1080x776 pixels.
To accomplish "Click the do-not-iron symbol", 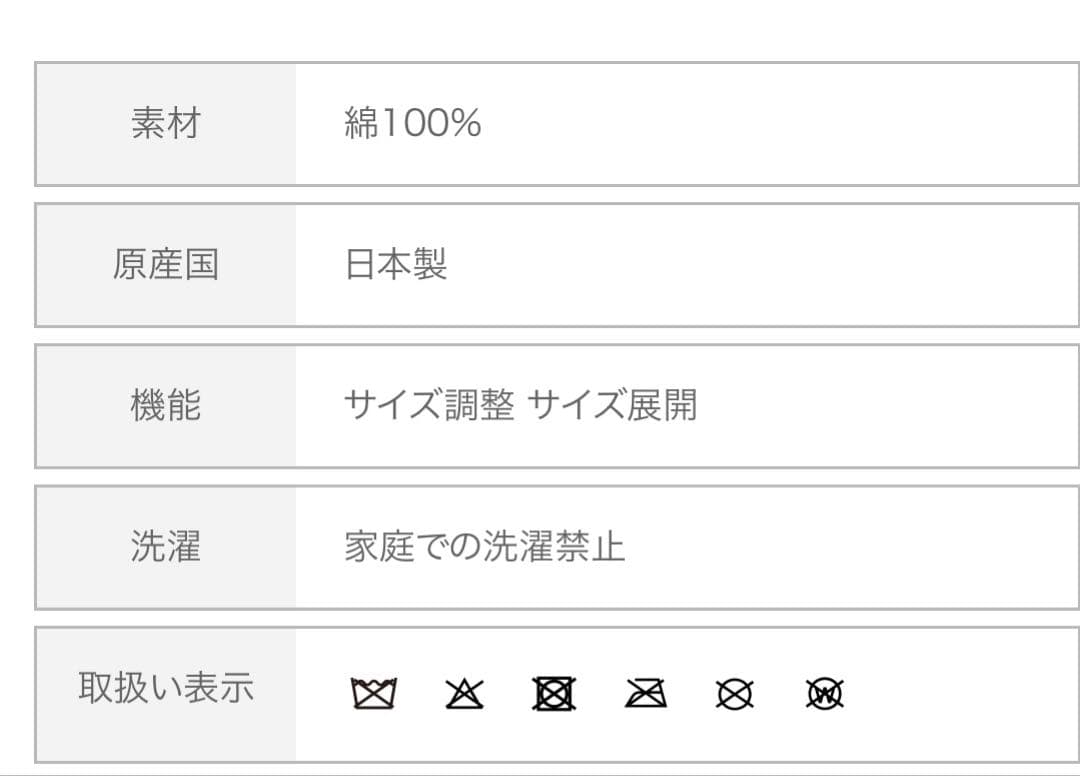I will tap(645, 693).
